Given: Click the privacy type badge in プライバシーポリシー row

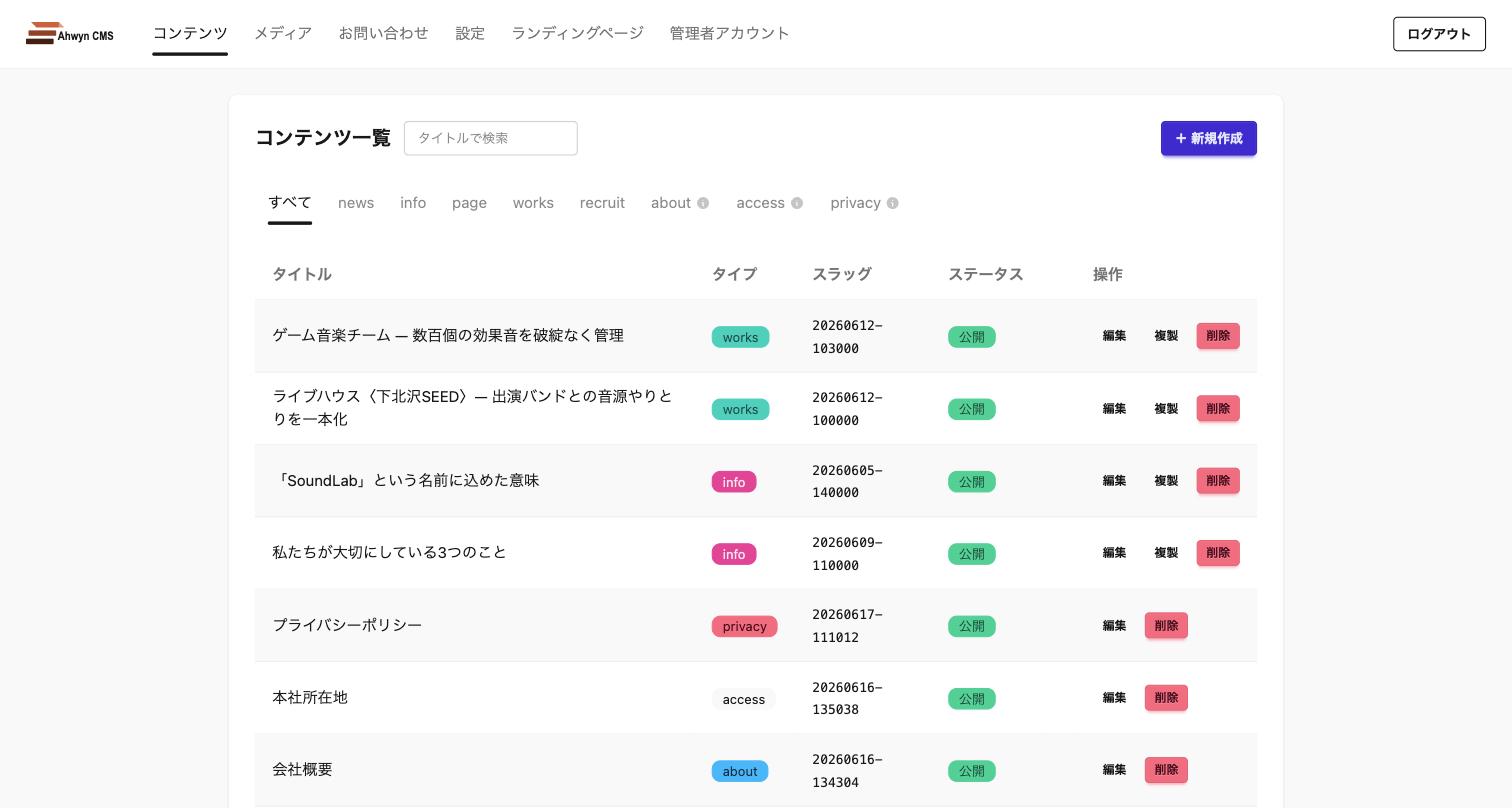Looking at the screenshot, I should coord(744,626).
